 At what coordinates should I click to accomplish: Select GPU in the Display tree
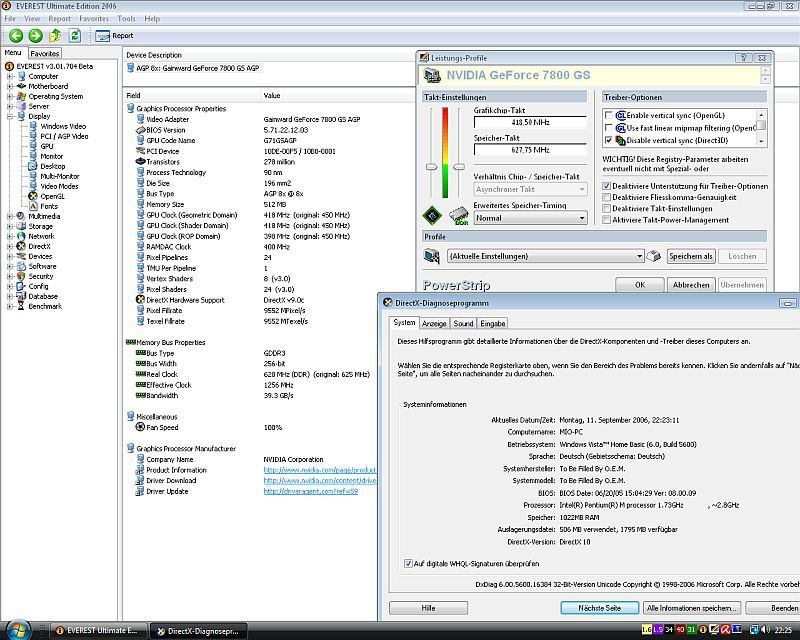tap(46, 146)
